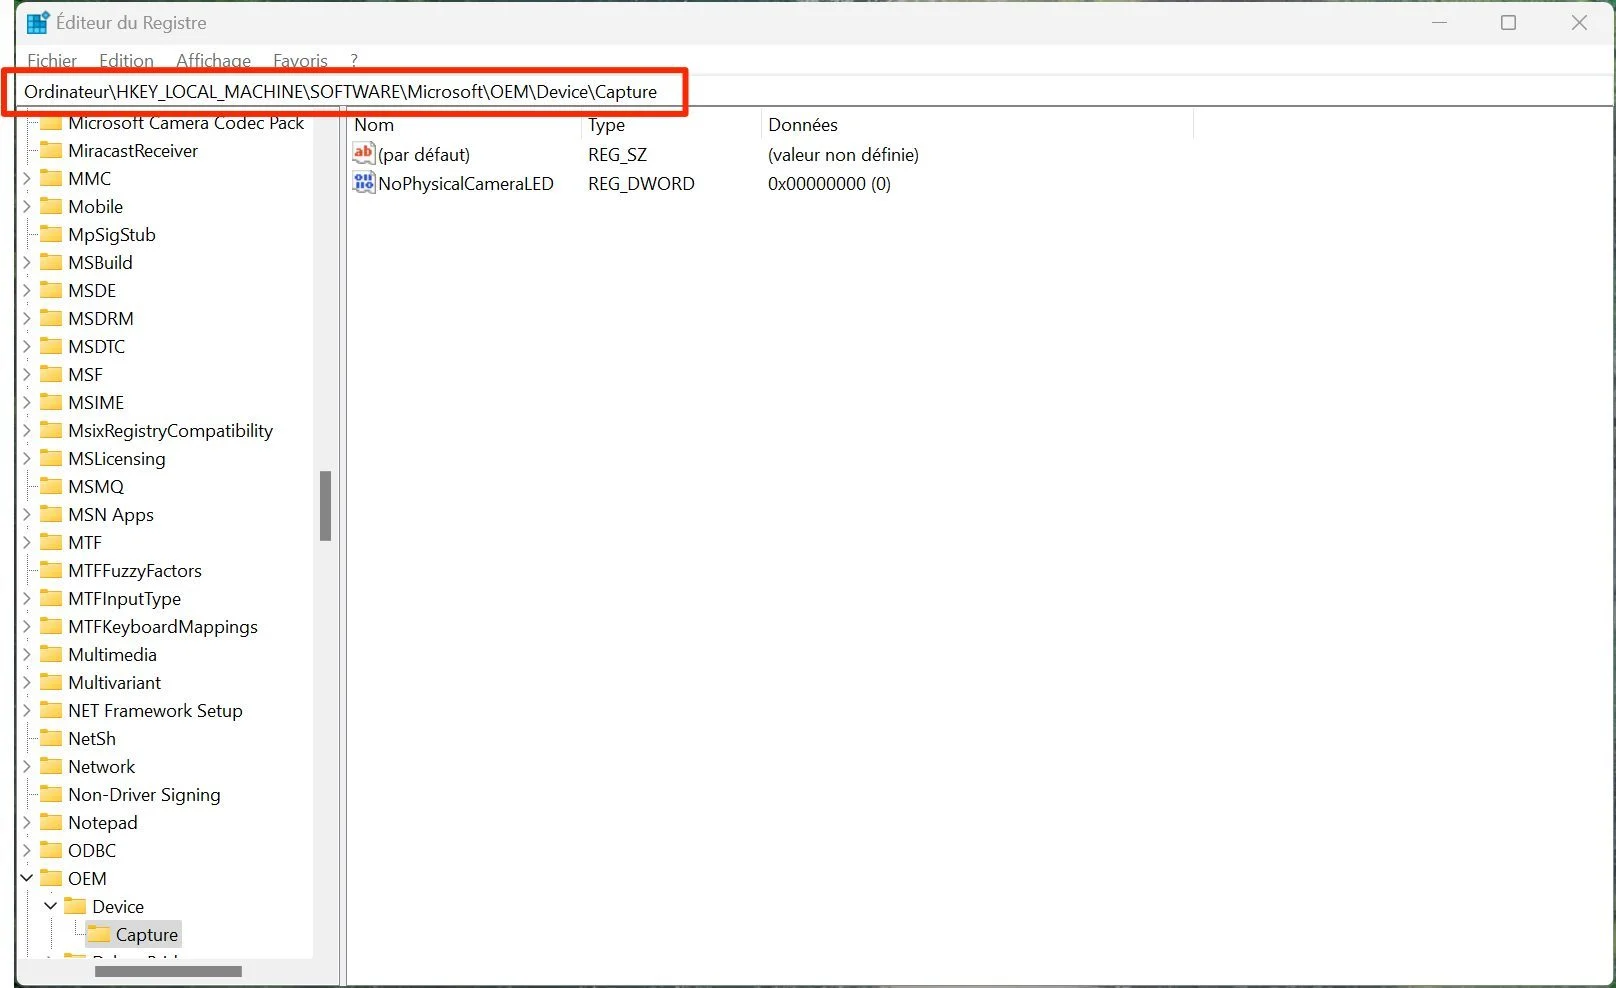The height and width of the screenshot is (988, 1616).
Task: Select the MTF folder icon
Action: [x=51, y=542]
